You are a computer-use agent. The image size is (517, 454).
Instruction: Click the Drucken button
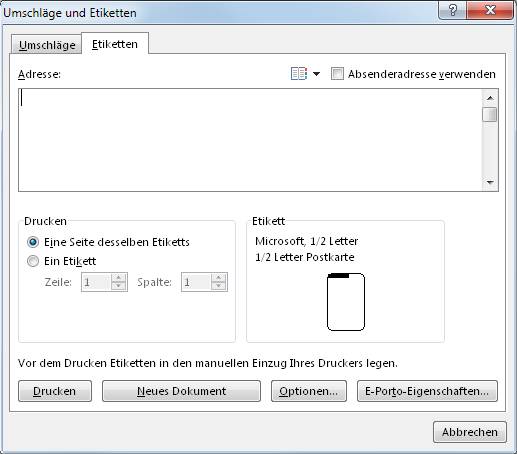[x=55, y=391]
